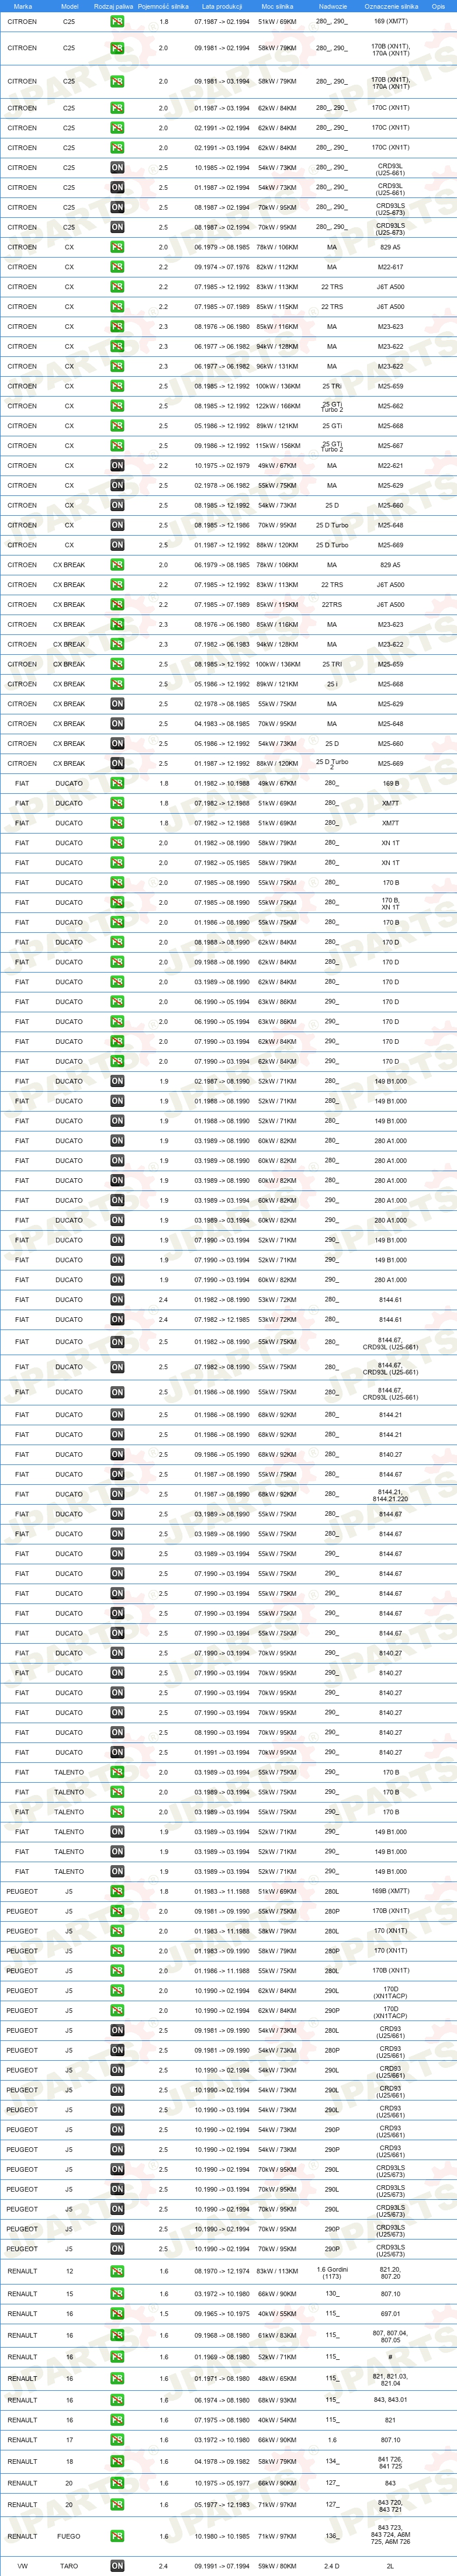This screenshot has width=457, height=2576.
Task: Click diesel icon in Ducato 2.4 07.1982 - 12.1985 row
Action: (117, 1320)
